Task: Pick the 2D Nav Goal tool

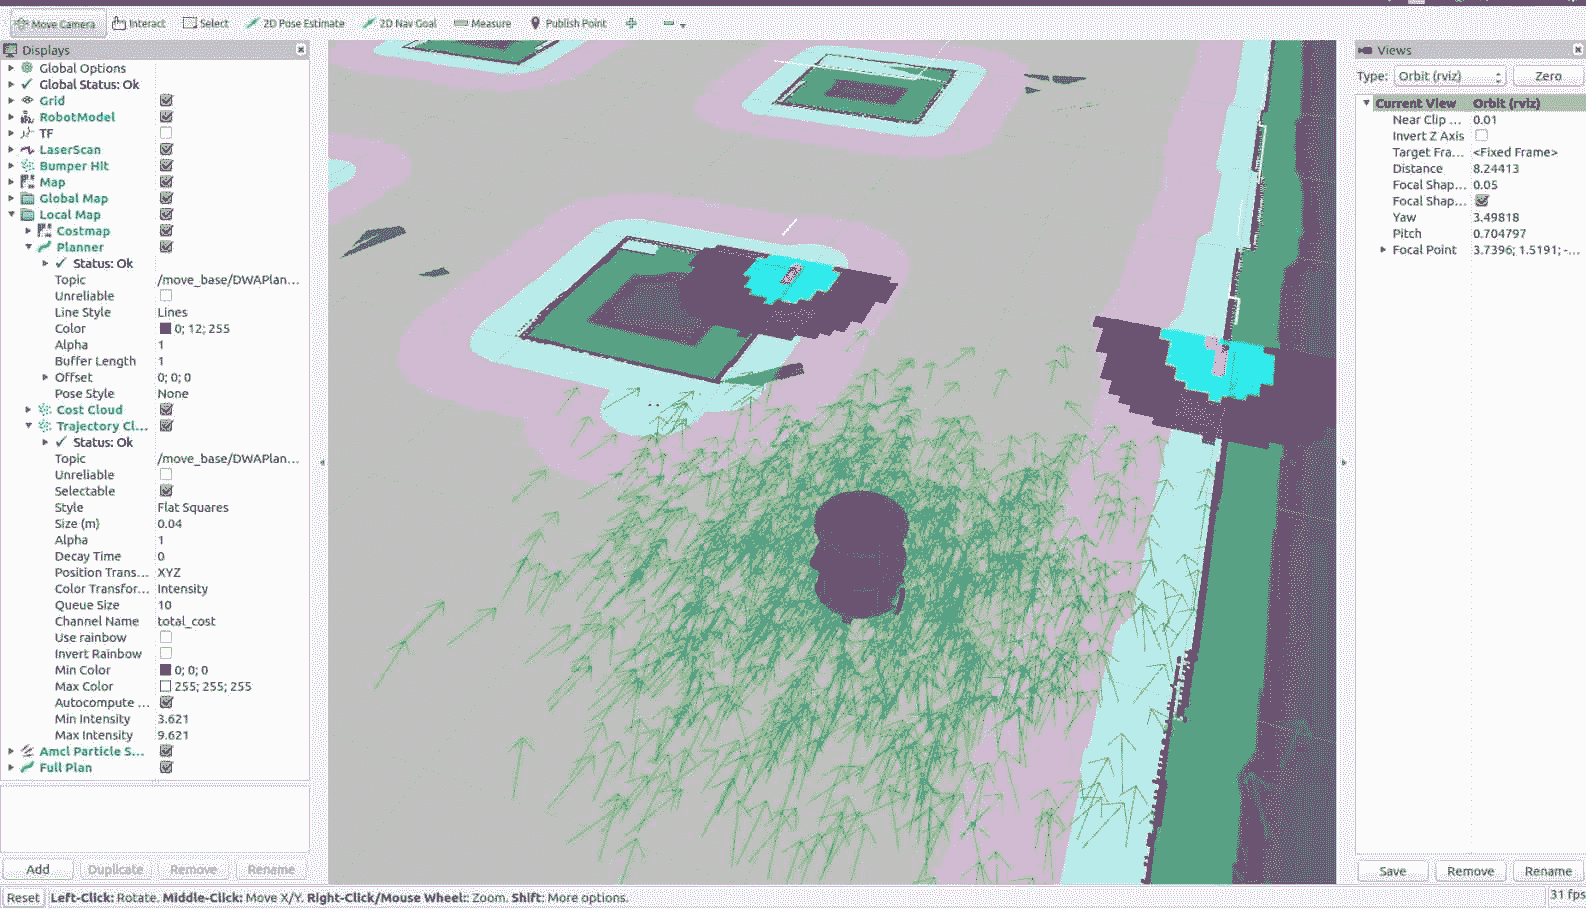Action: click(x=399, y=23)
